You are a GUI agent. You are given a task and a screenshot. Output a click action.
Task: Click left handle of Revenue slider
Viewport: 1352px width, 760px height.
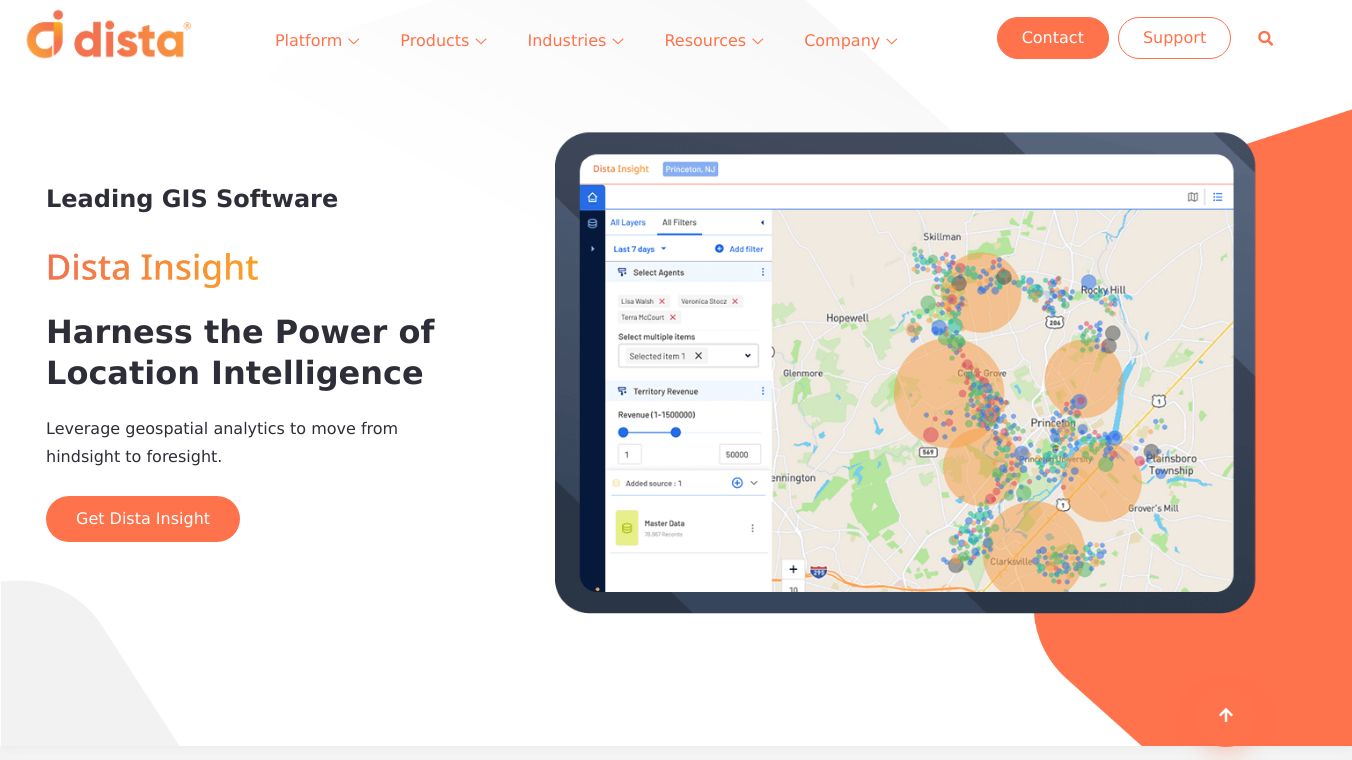coord(623,433)
